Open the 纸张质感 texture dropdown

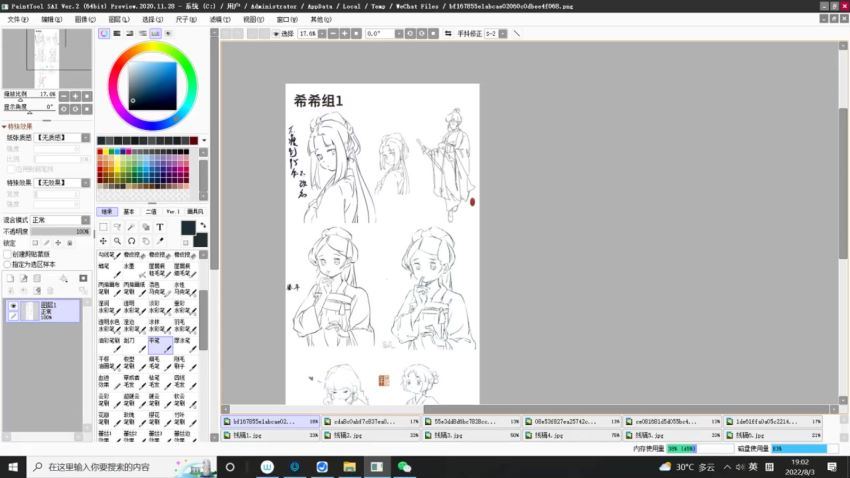pos(86,138)
